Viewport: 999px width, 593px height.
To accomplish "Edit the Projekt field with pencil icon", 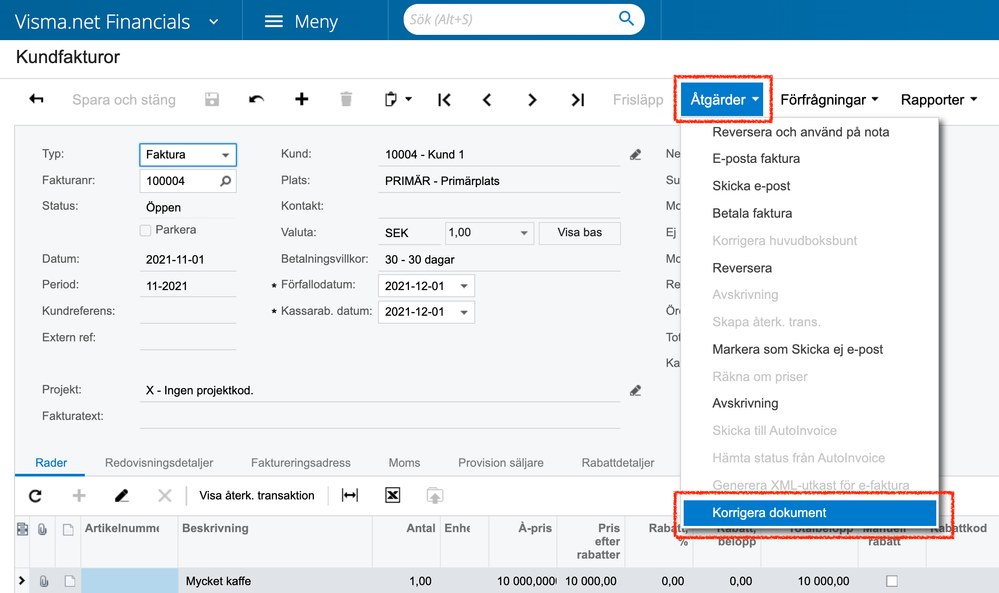I will [635, 390].
